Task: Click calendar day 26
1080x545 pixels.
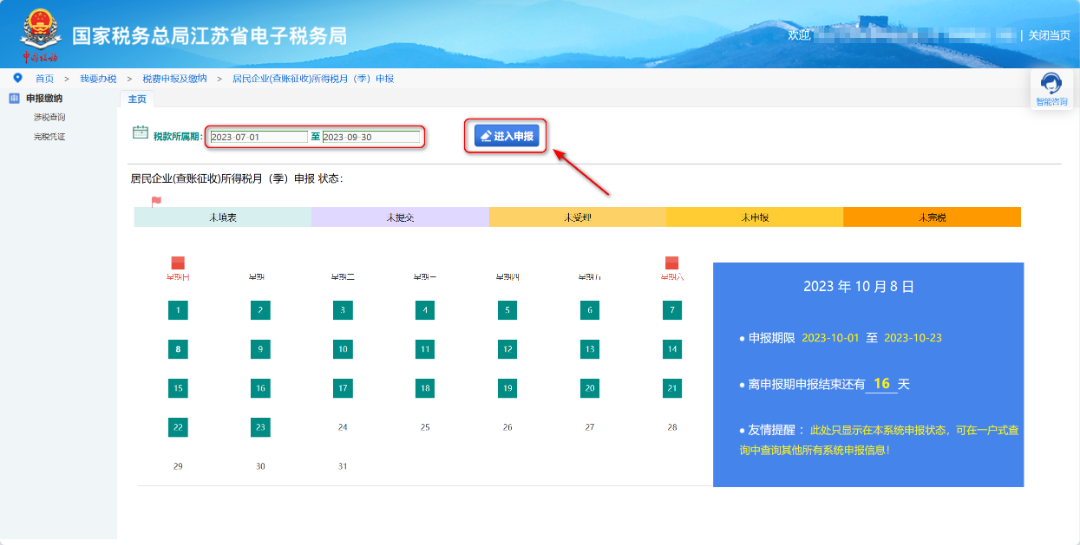Action: point(508,427)
